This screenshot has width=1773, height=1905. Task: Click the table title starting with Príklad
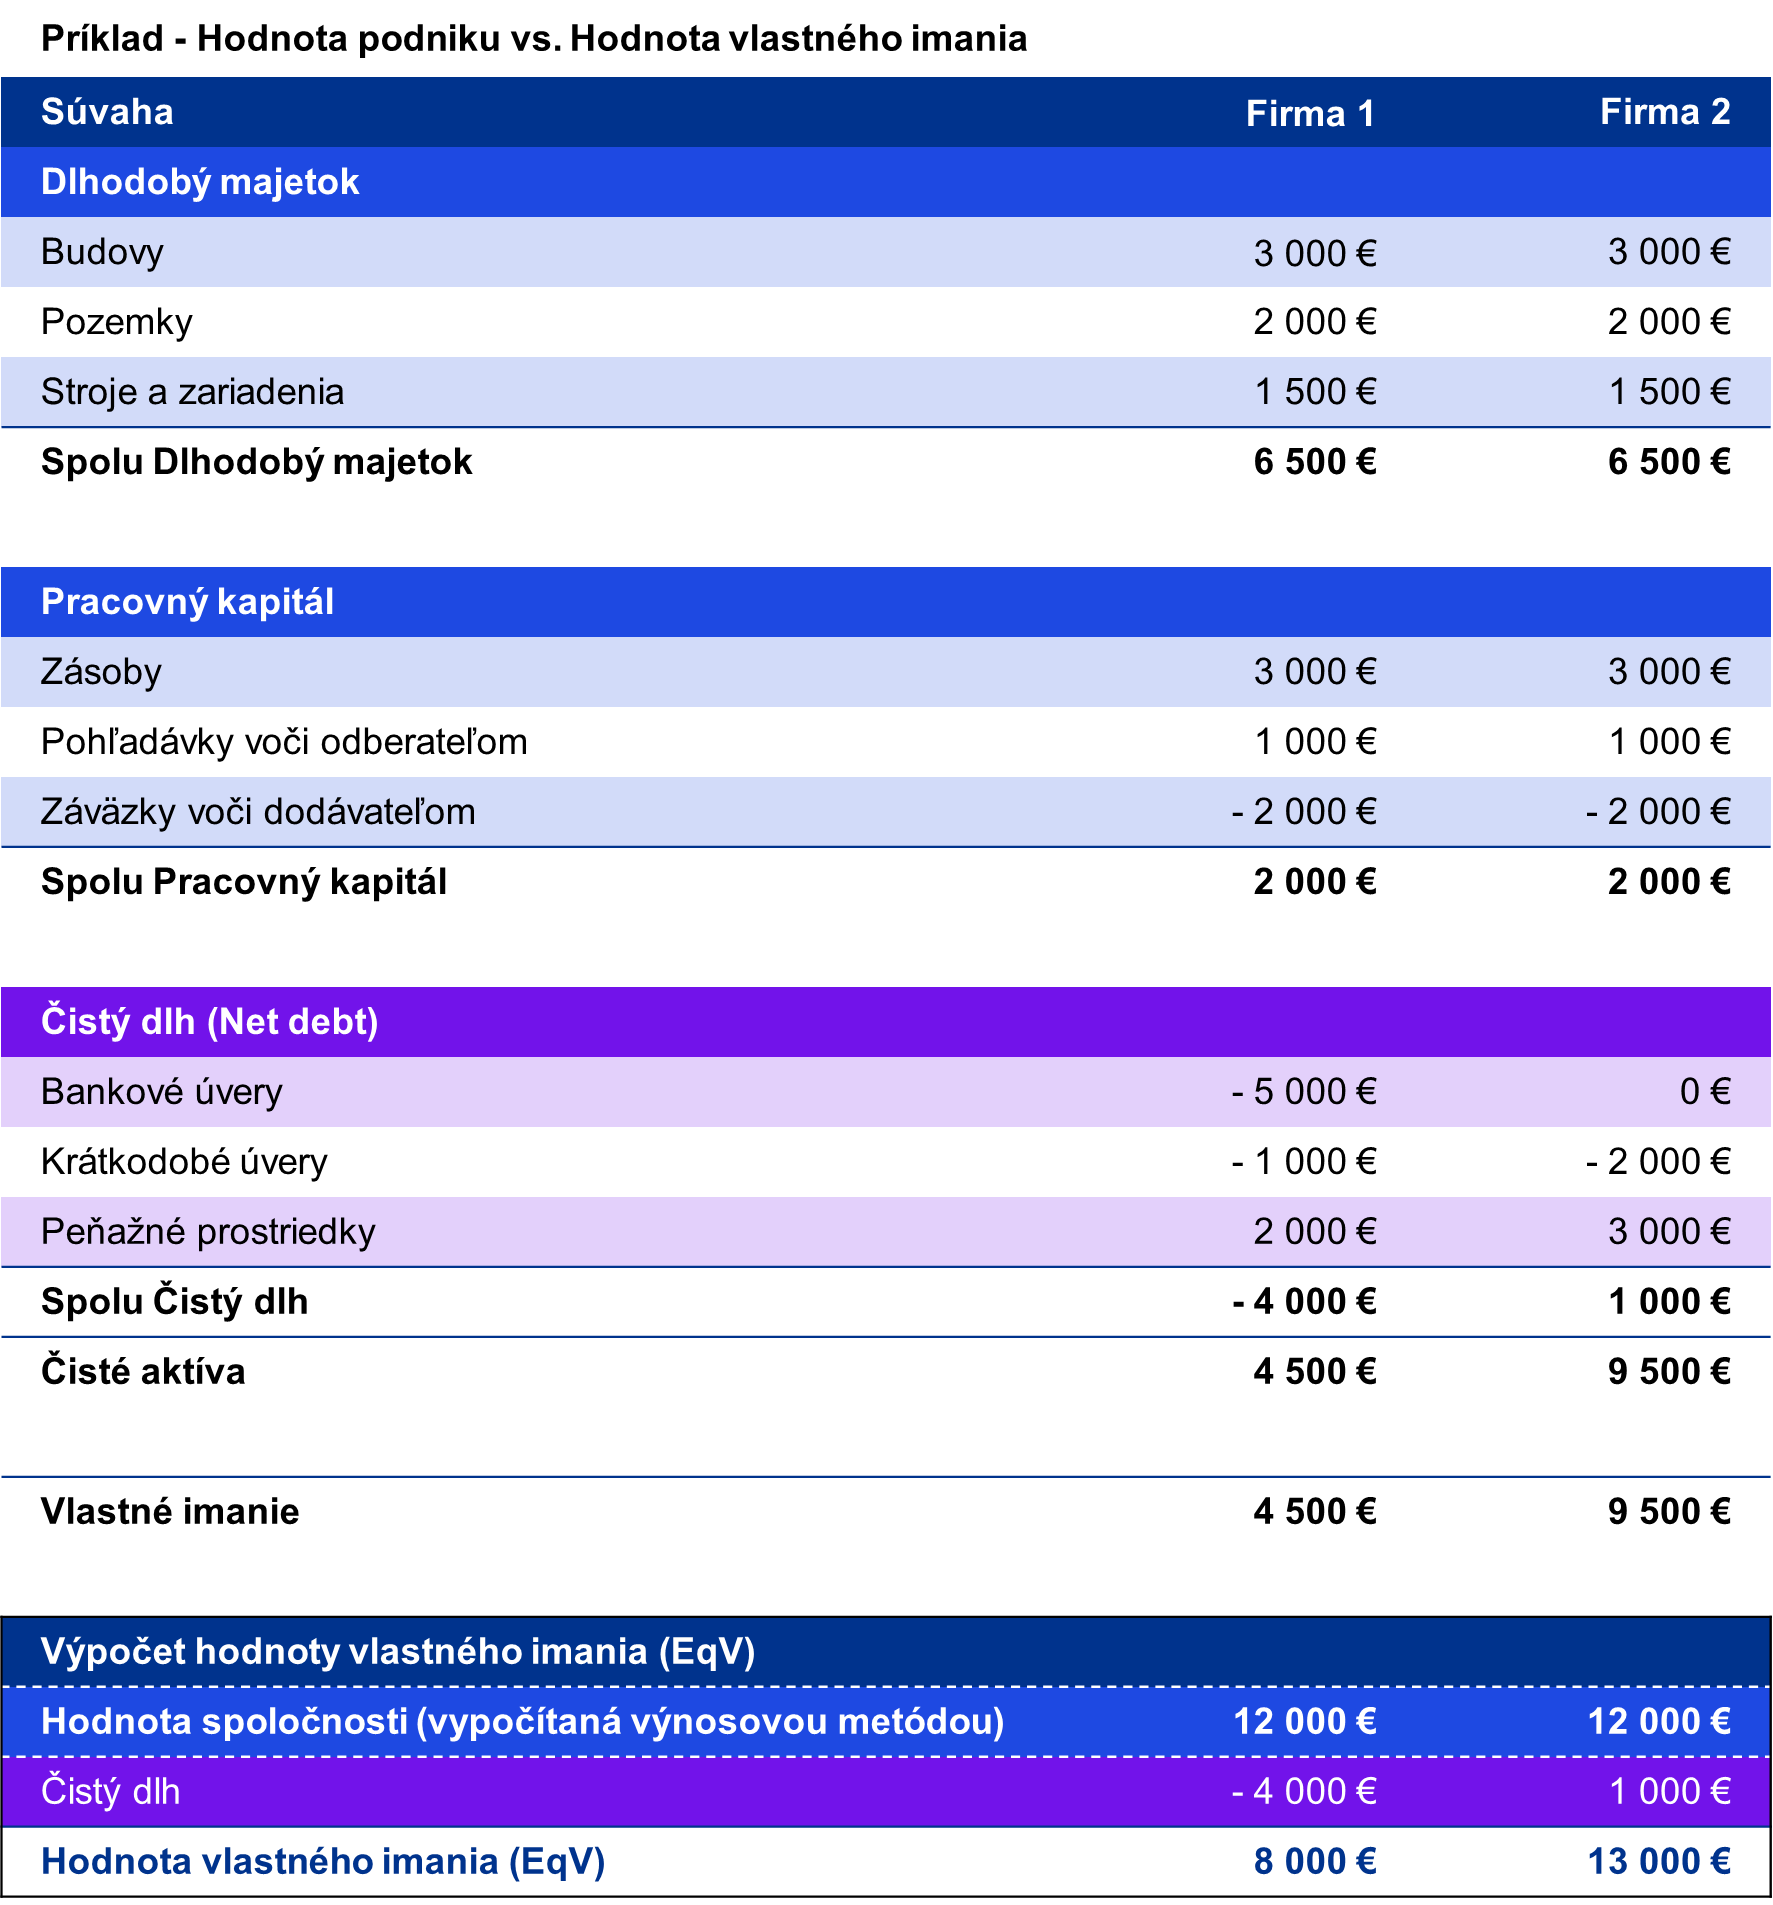[533, 39]
